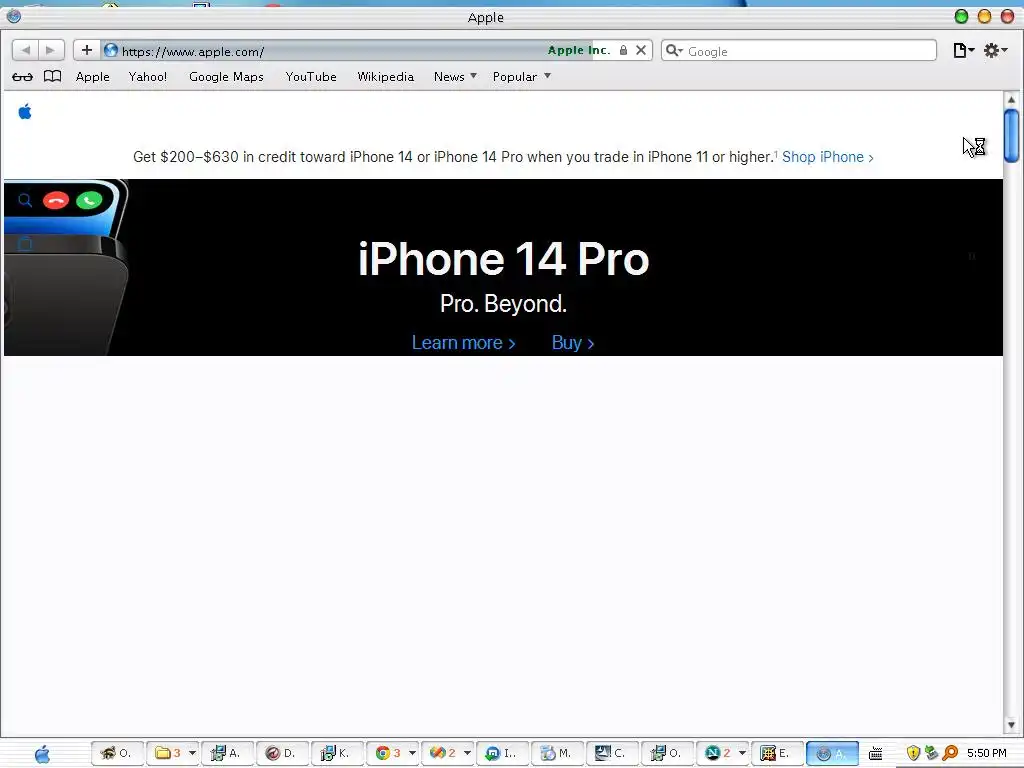Show the Reading List glasses icon
This screenshot has width=1024, height=768.
coord(22,77)
